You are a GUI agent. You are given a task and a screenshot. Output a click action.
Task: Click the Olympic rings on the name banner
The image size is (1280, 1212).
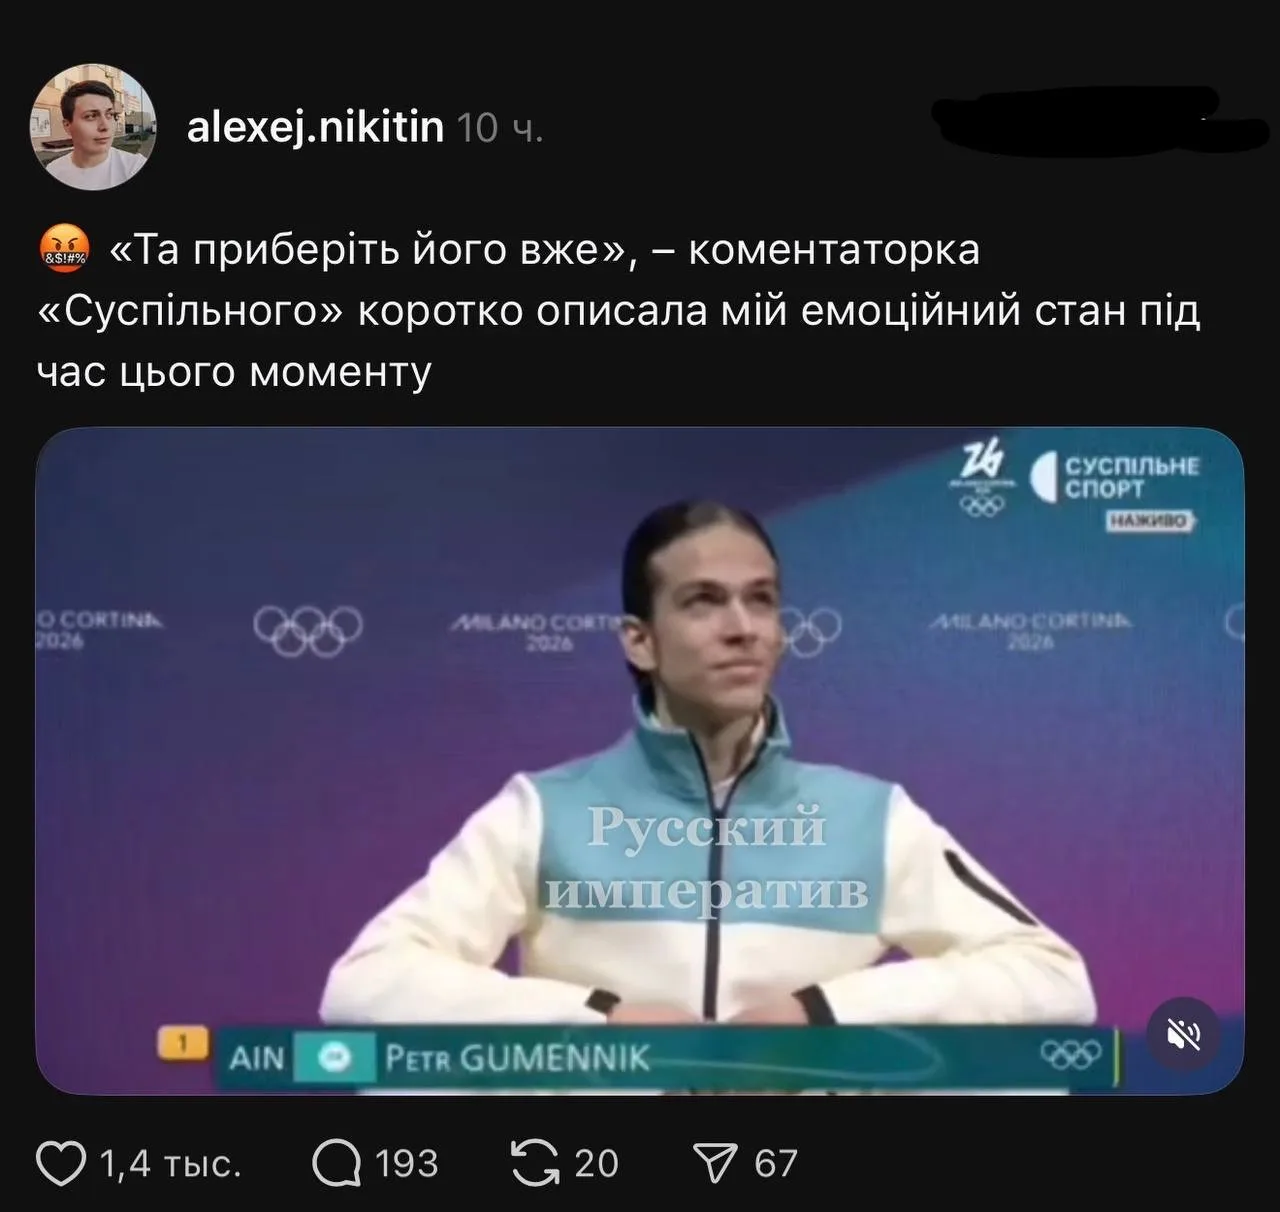[x=1070, y=1054]
